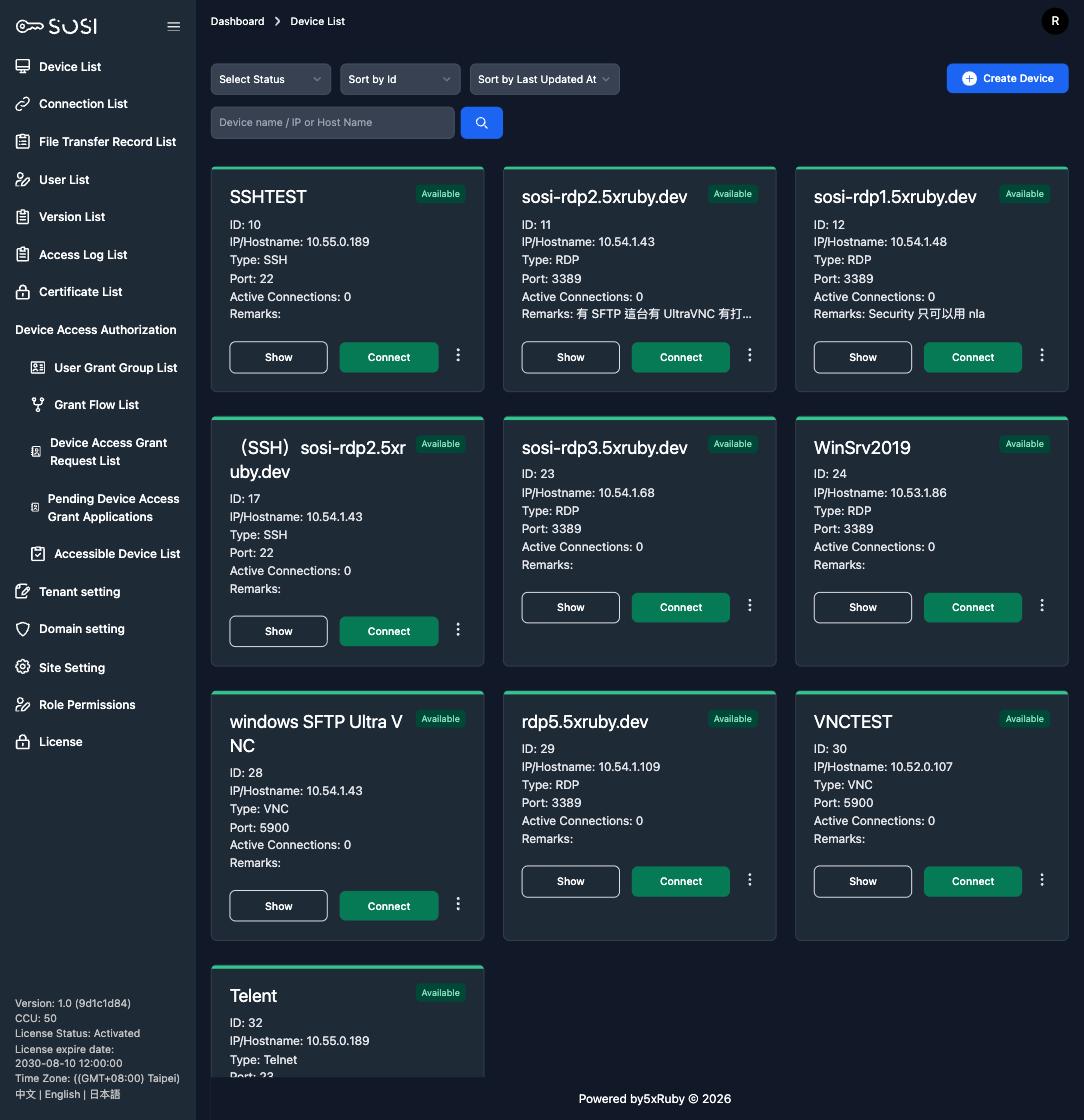
Task: Connect to the VNCTEST device
Action: [973, 881]
